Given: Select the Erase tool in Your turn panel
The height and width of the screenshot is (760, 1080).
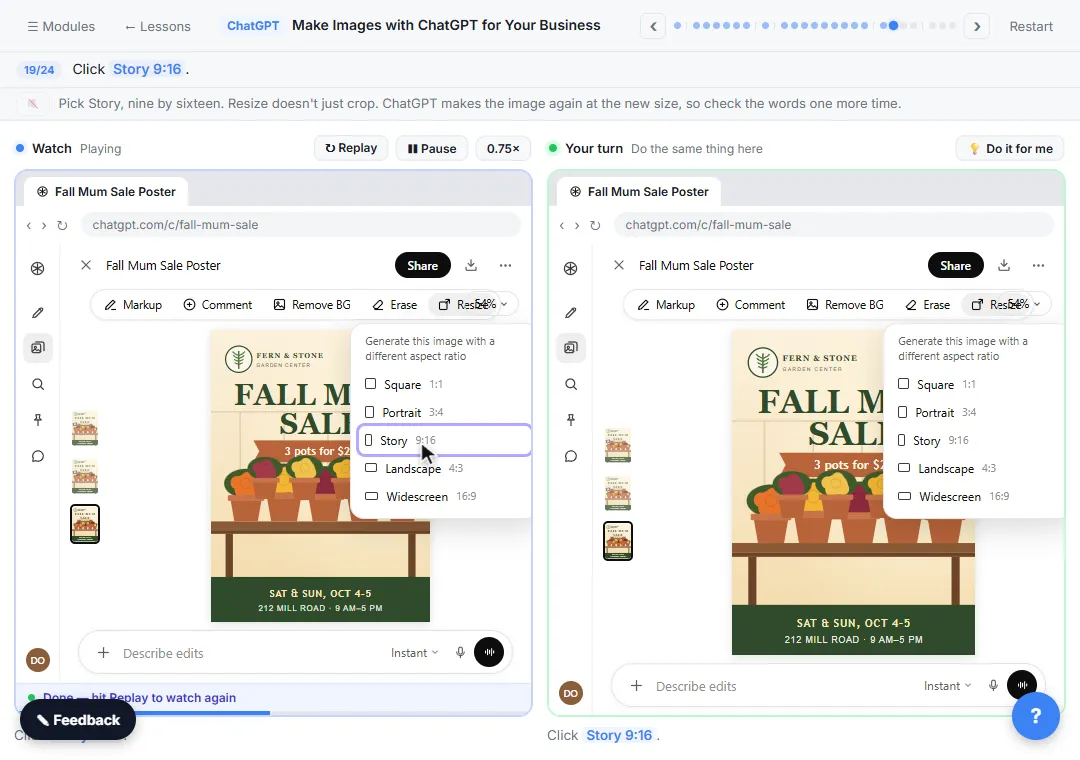Looking at the screenshot, I should pos(927,305).
